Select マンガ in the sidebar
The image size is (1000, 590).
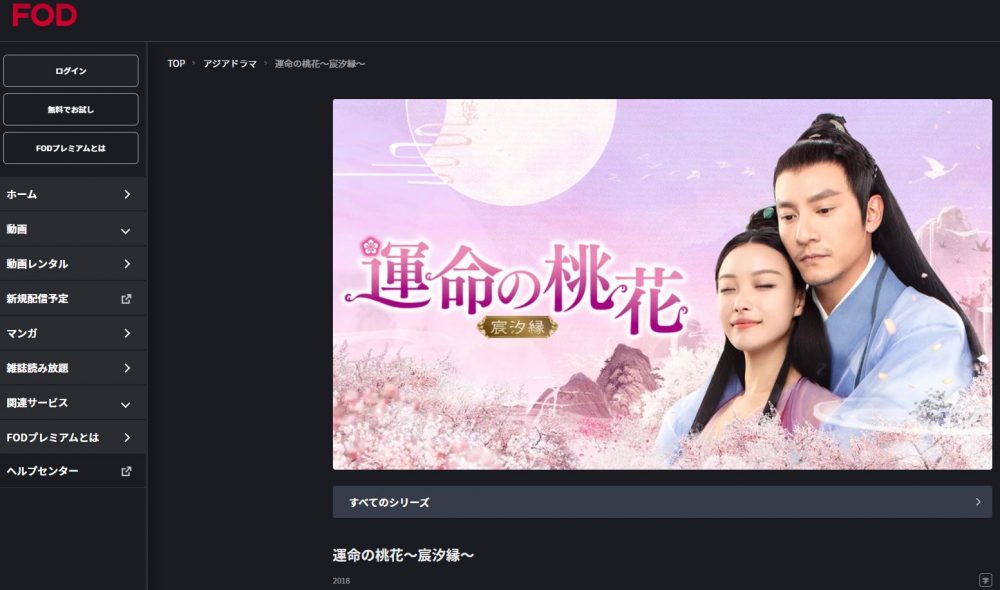click(x=73, y=333)
